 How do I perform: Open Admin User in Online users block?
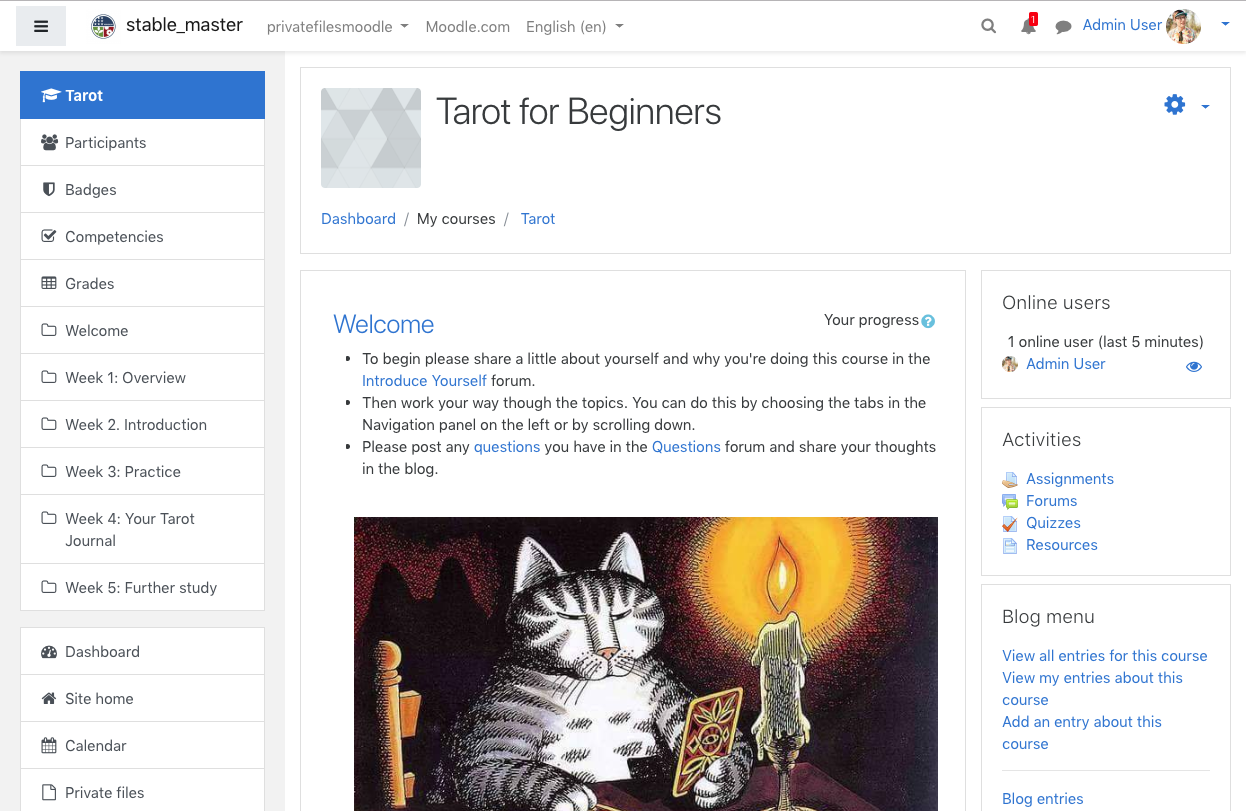coord(1066,364)
